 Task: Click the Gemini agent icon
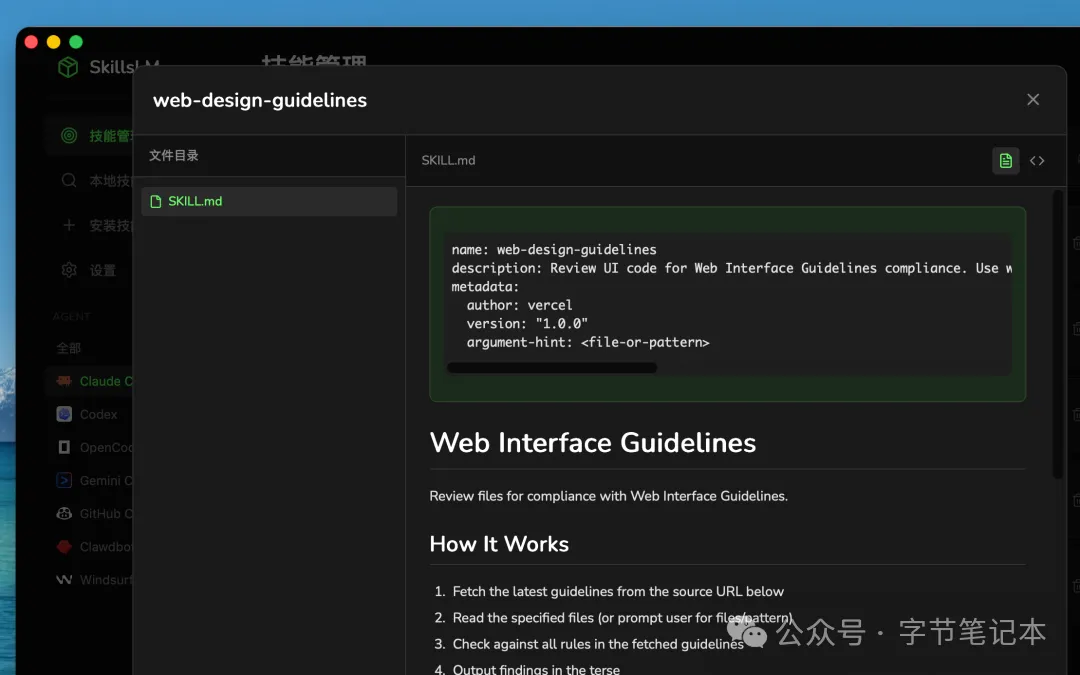[x=64, y=480]
